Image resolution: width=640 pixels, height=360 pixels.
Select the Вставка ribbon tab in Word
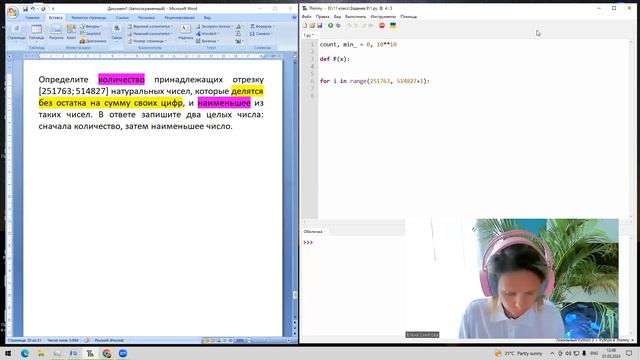click(56, 18)
